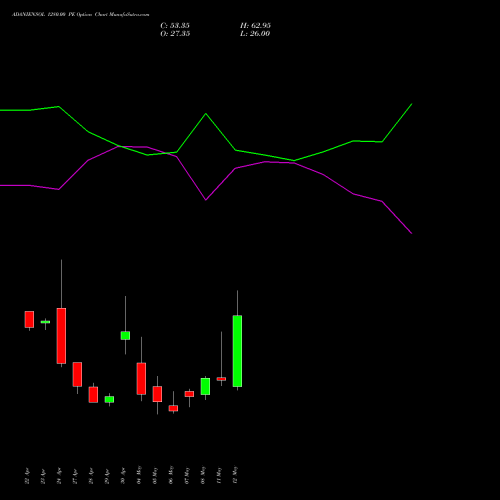Select the small red candlestick for 06 May
The height and width of the screenshot is (500, 500).
click(173, 408)
